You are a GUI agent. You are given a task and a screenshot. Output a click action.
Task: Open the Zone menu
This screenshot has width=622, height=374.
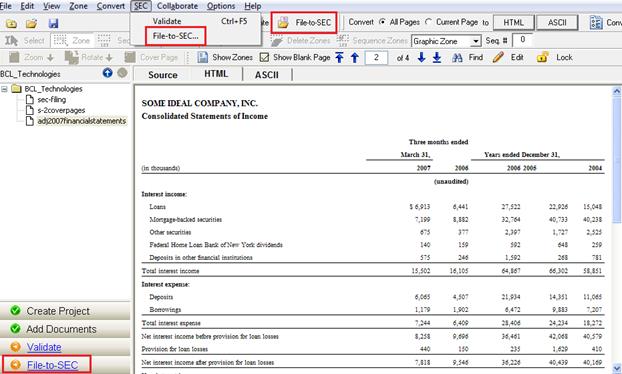click(x=78, y=6)
